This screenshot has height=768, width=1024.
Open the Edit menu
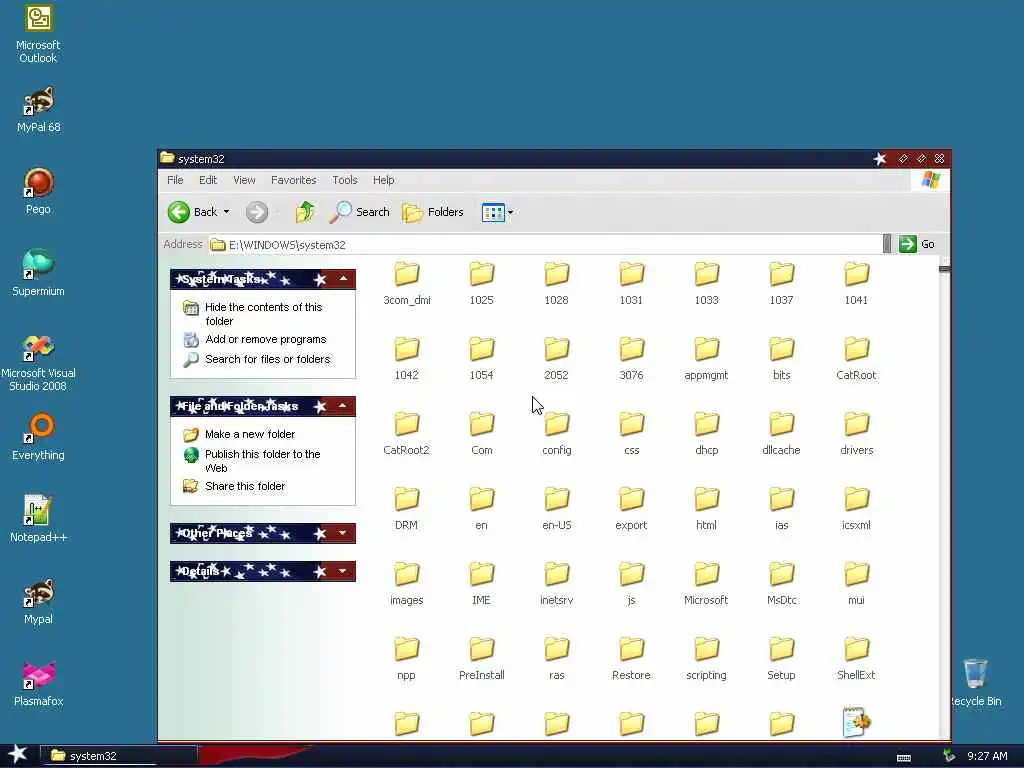tap(208, 180)
